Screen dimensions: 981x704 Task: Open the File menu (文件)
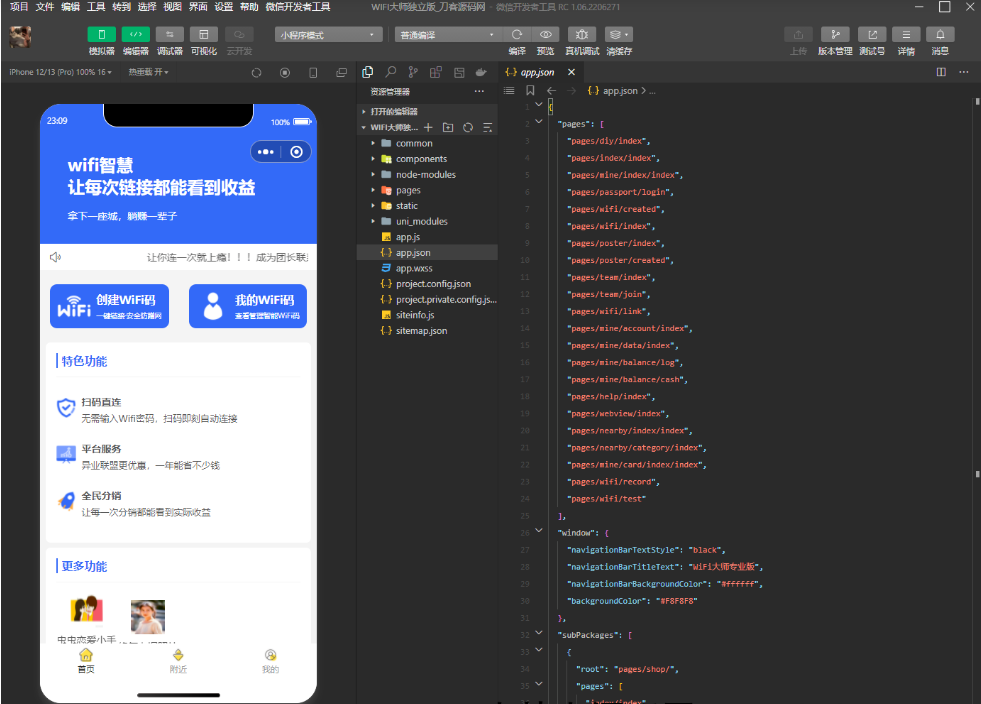(x=44, y=7)
